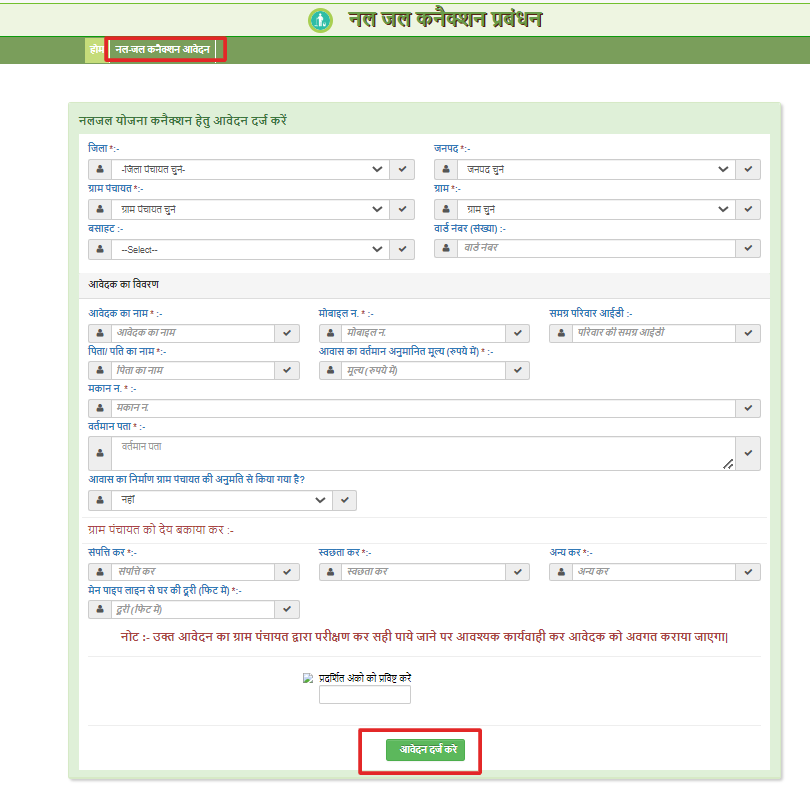The height and width of the screenshot is (803, 810).
Task: Click checkmark icon beside जनपद dropdown
Action: point(748,169)
